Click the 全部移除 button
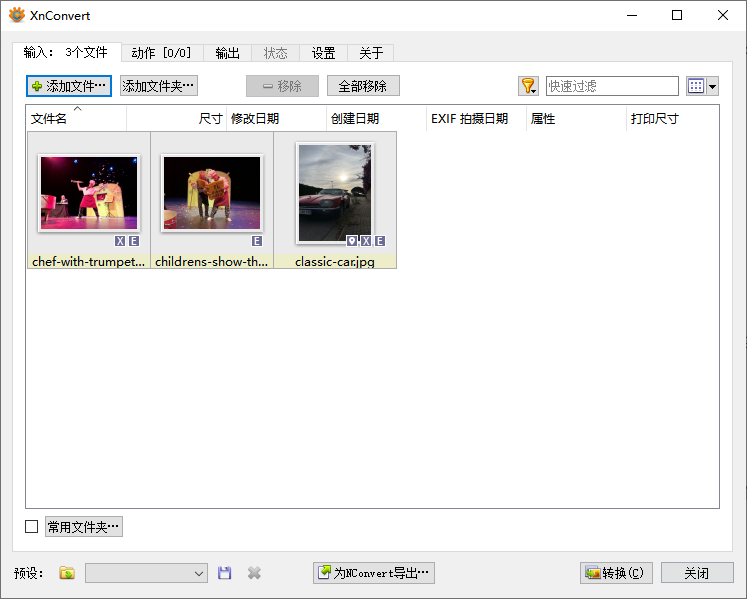Screen dimensions: 747x599 point(362,86)
